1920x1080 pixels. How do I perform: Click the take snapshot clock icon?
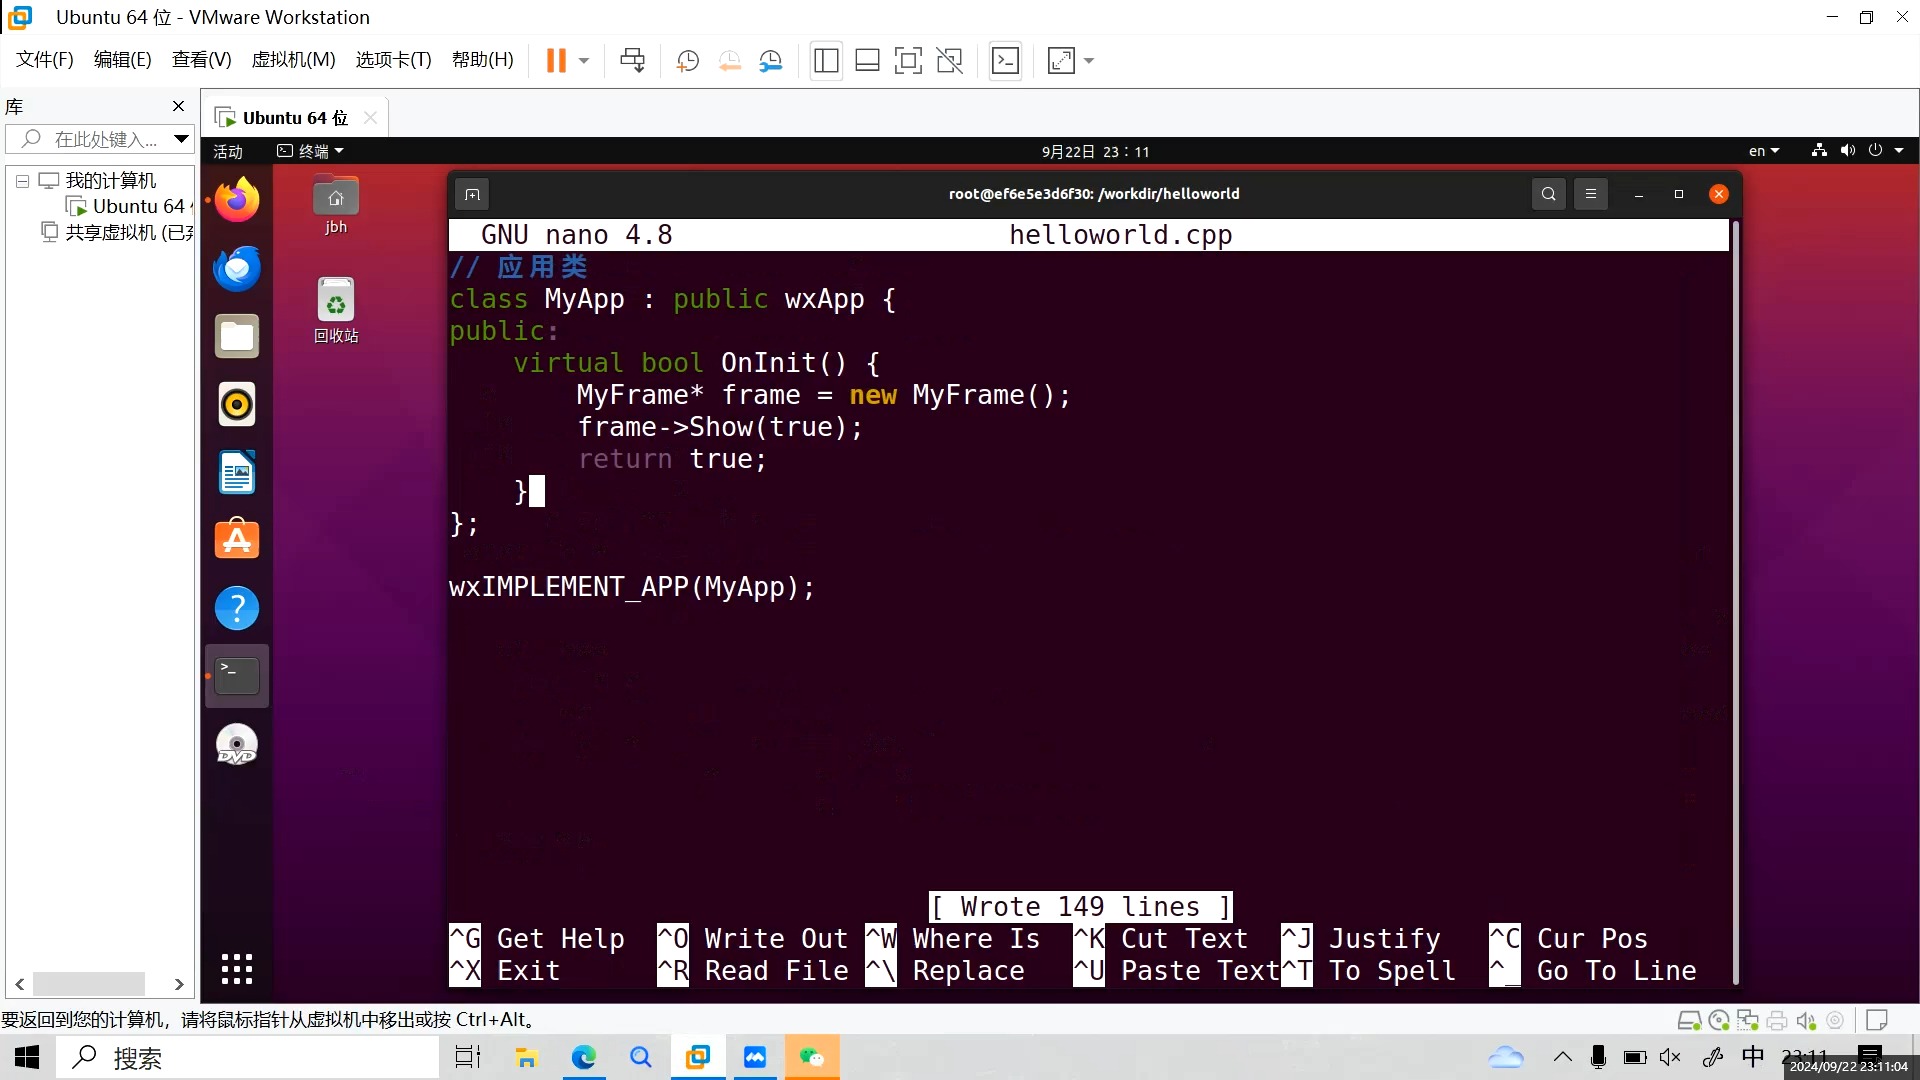(687, 61)
